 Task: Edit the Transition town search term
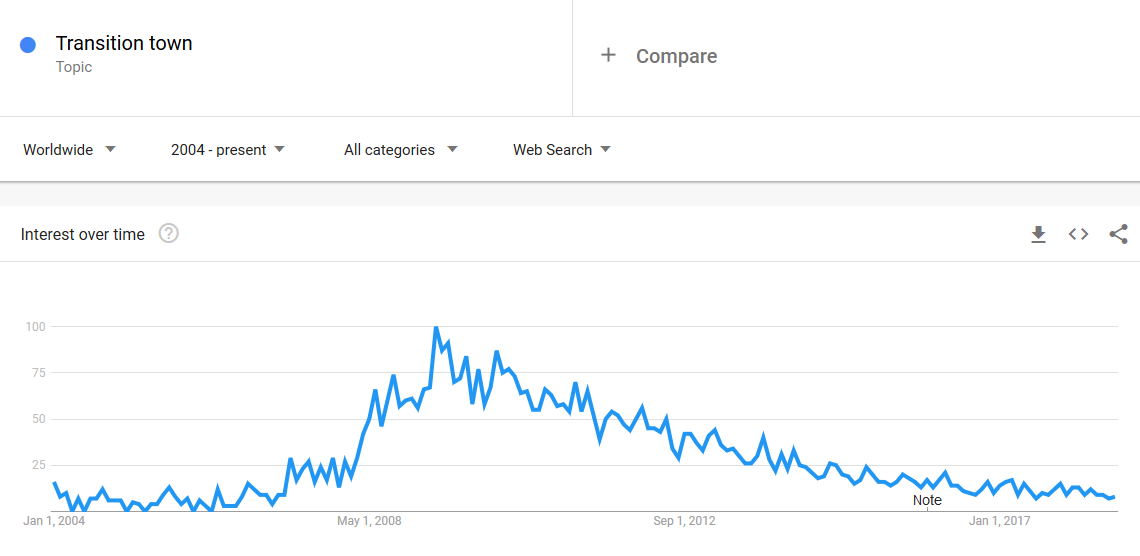pyautogui.click(x=124, y=44)
